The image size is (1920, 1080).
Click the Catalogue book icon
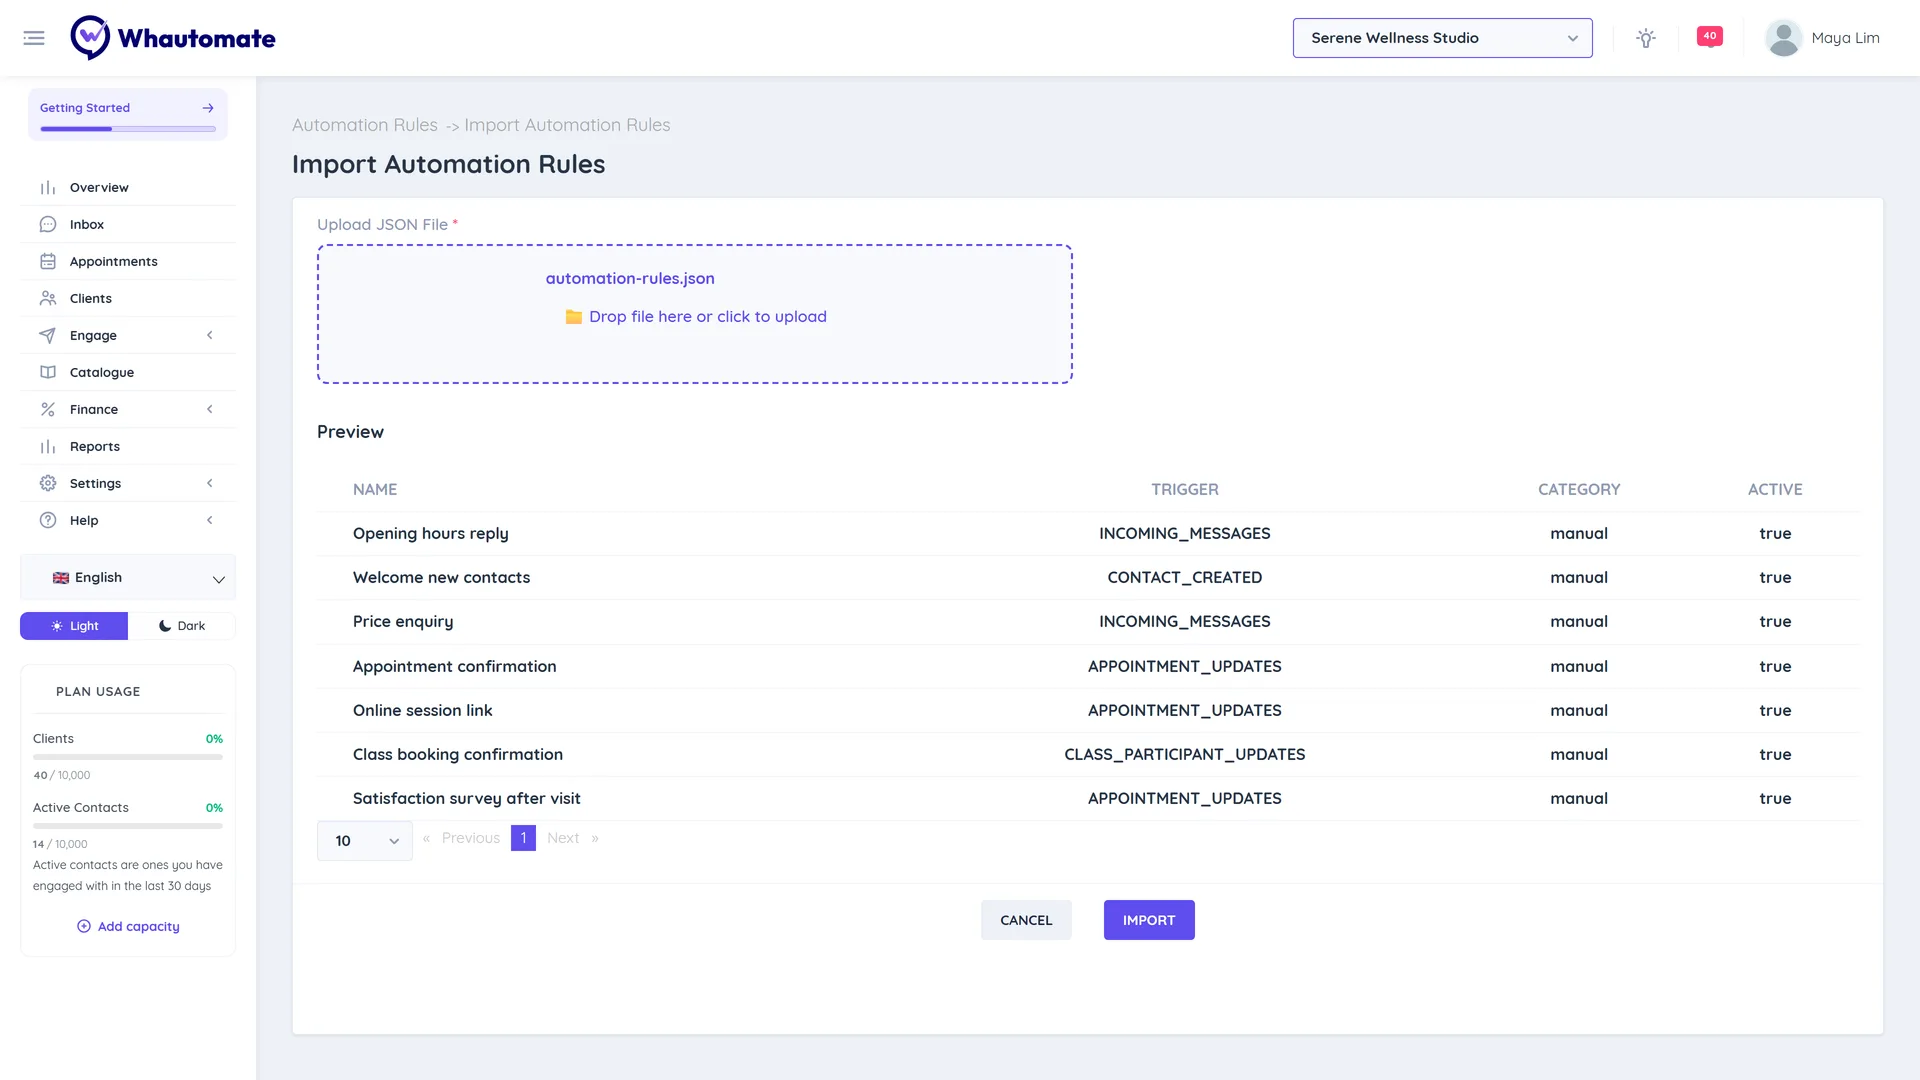click(x=48, y=372)
